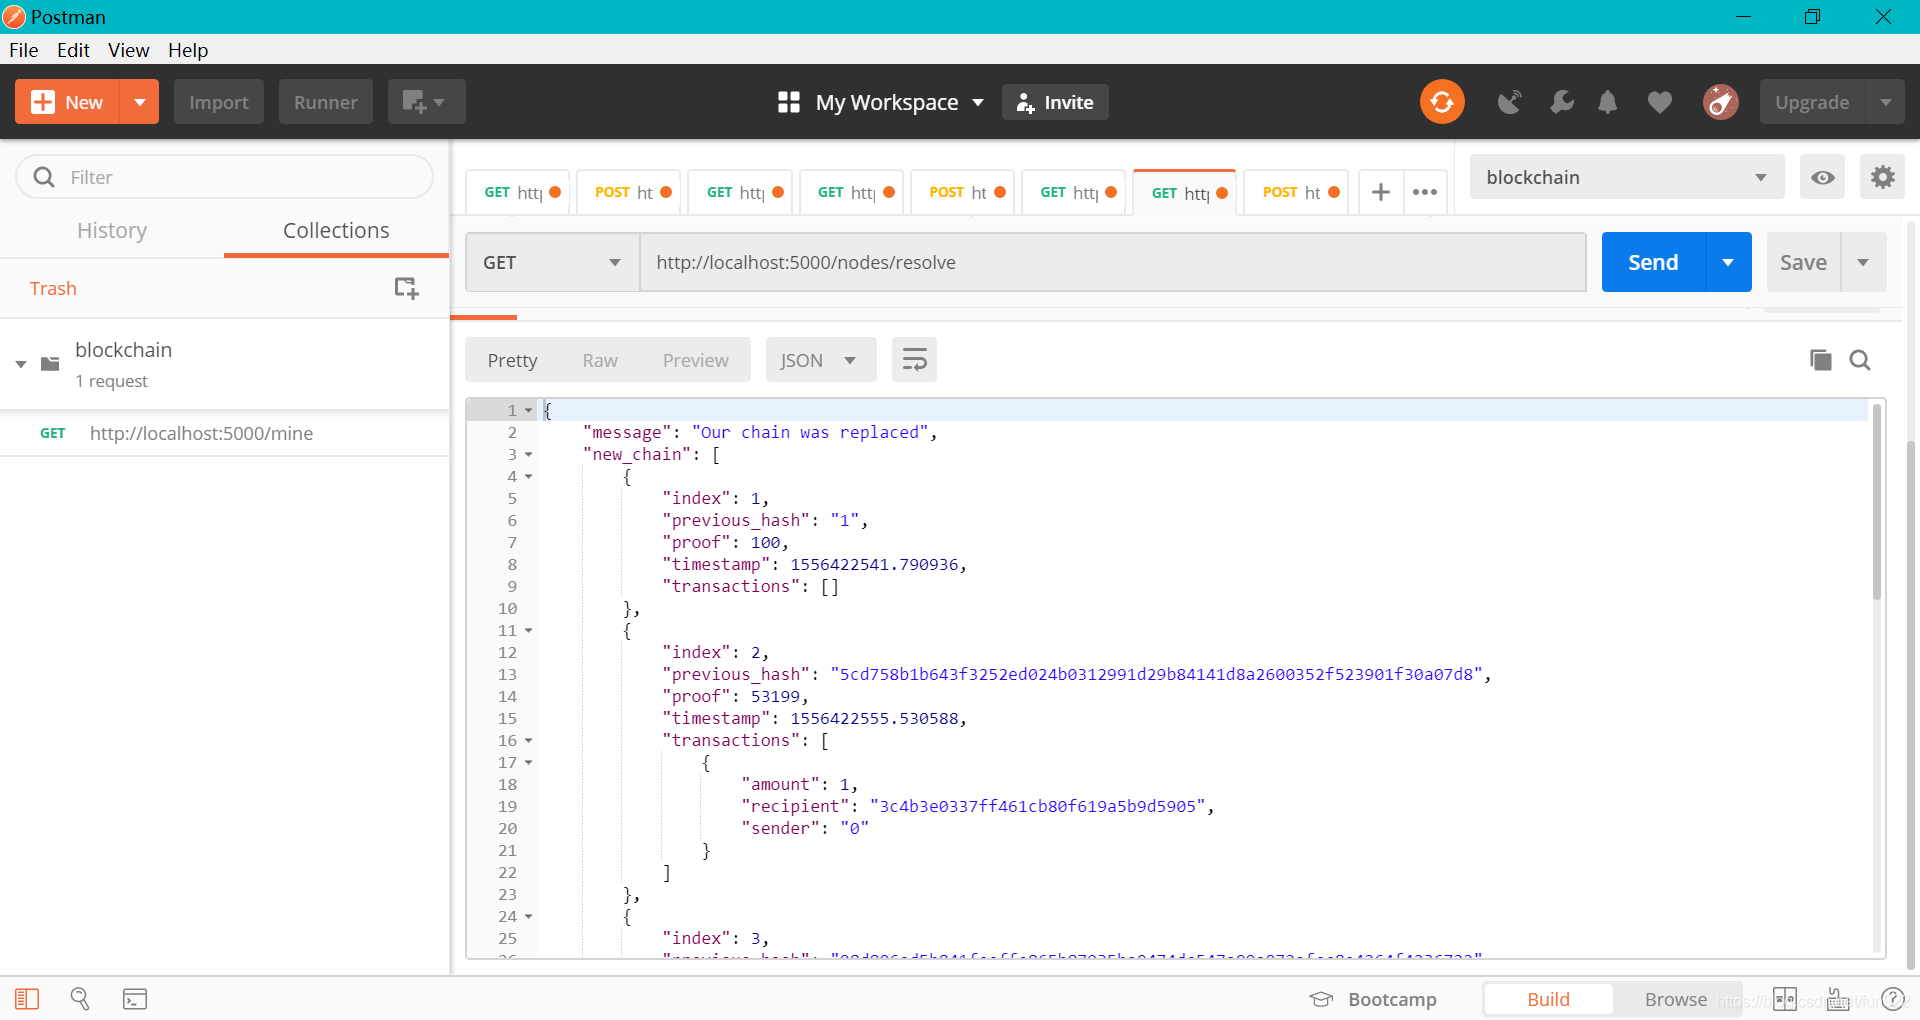This screenshot has width=1920, height=1020.
Task: Click the heart icon in header
Action: tap(1660, 102)
